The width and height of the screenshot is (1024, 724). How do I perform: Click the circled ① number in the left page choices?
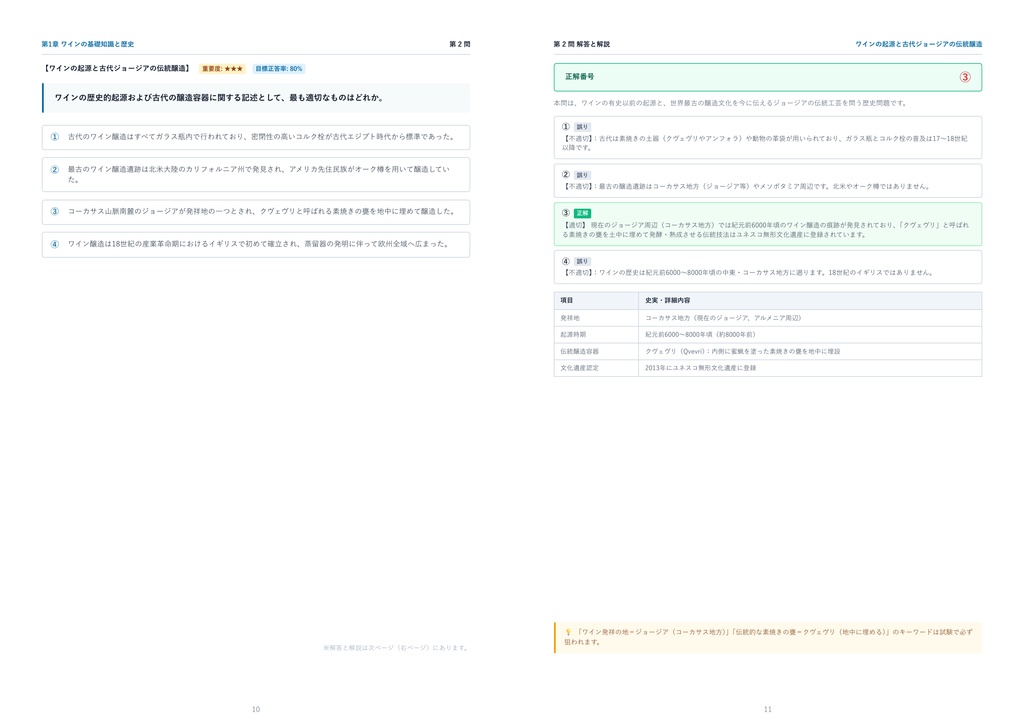pyautogui.click(x=55, y=137)
